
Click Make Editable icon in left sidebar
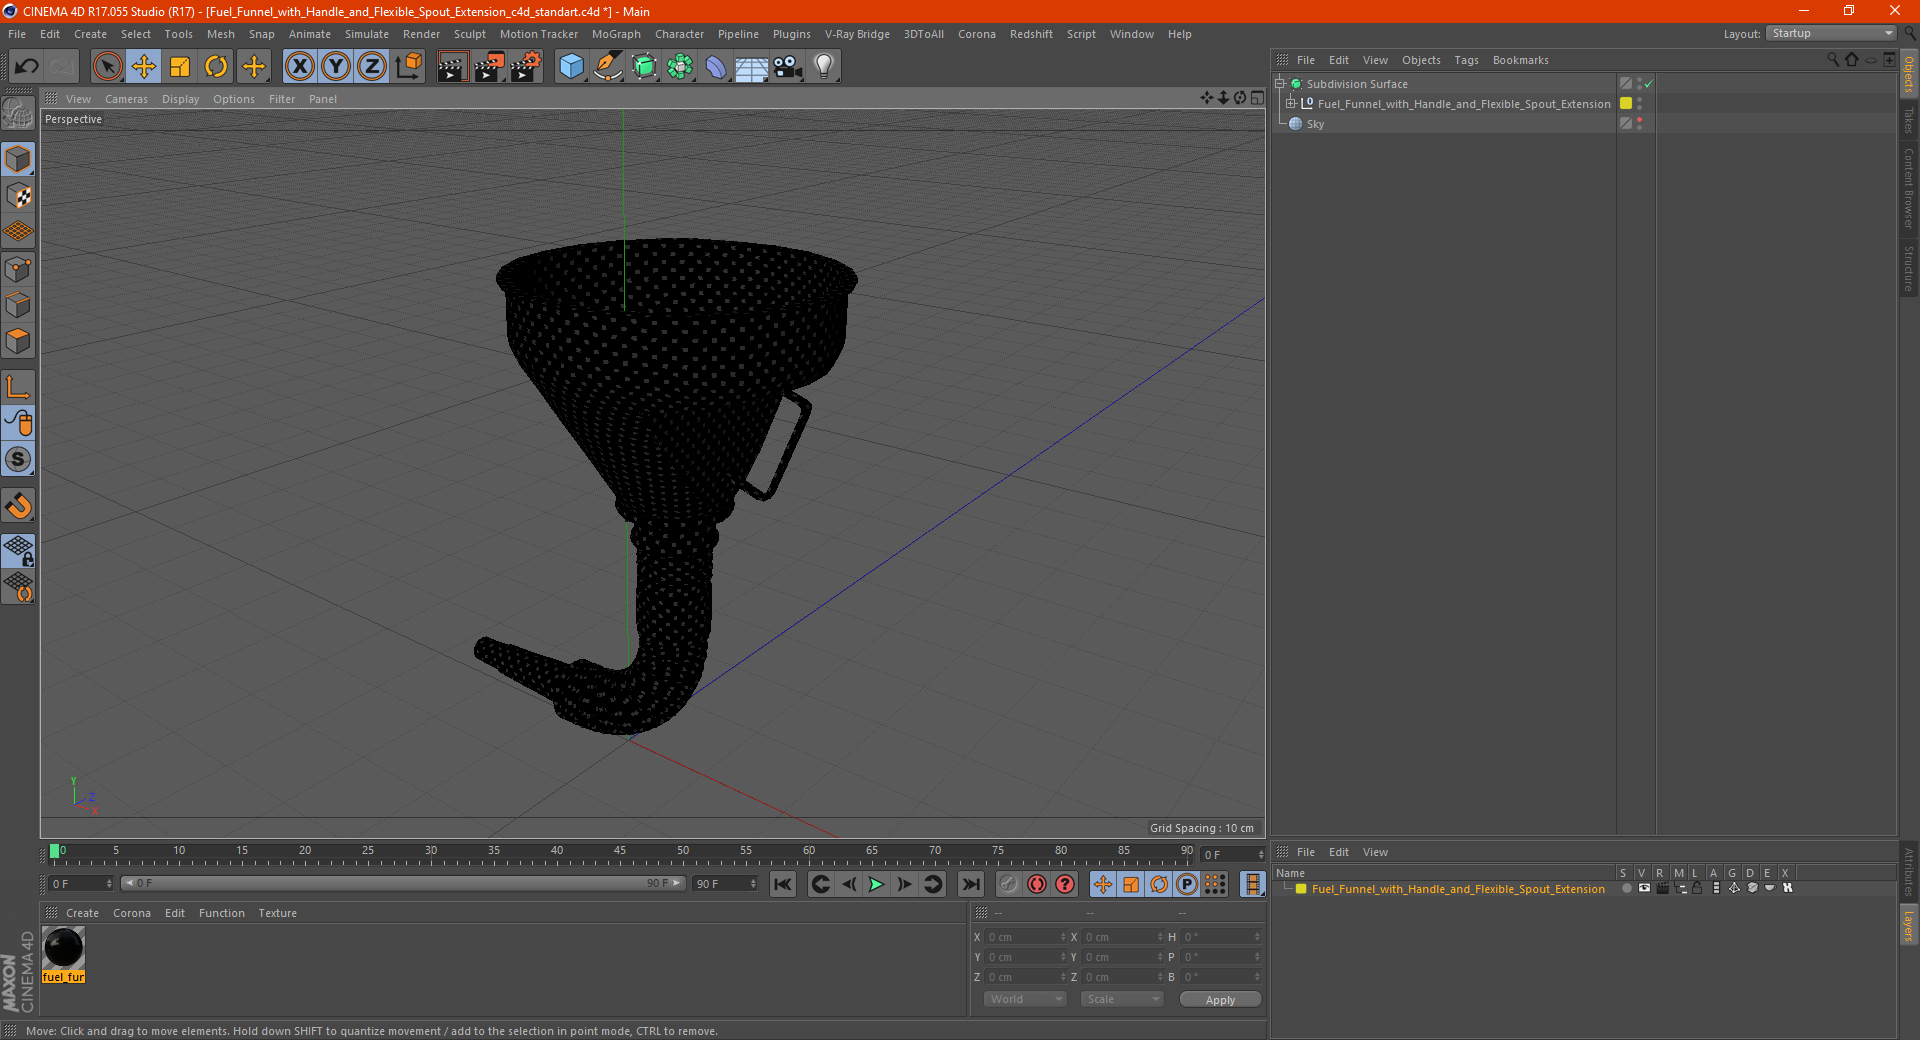(18, 114)
